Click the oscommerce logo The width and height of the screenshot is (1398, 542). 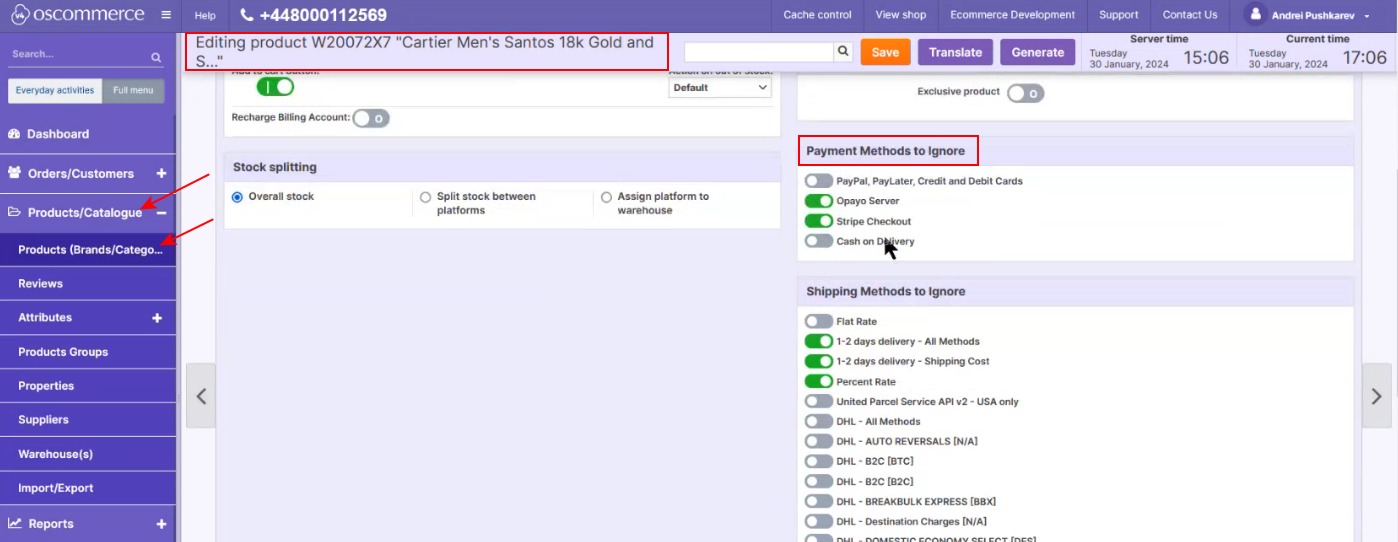(77, 15)
